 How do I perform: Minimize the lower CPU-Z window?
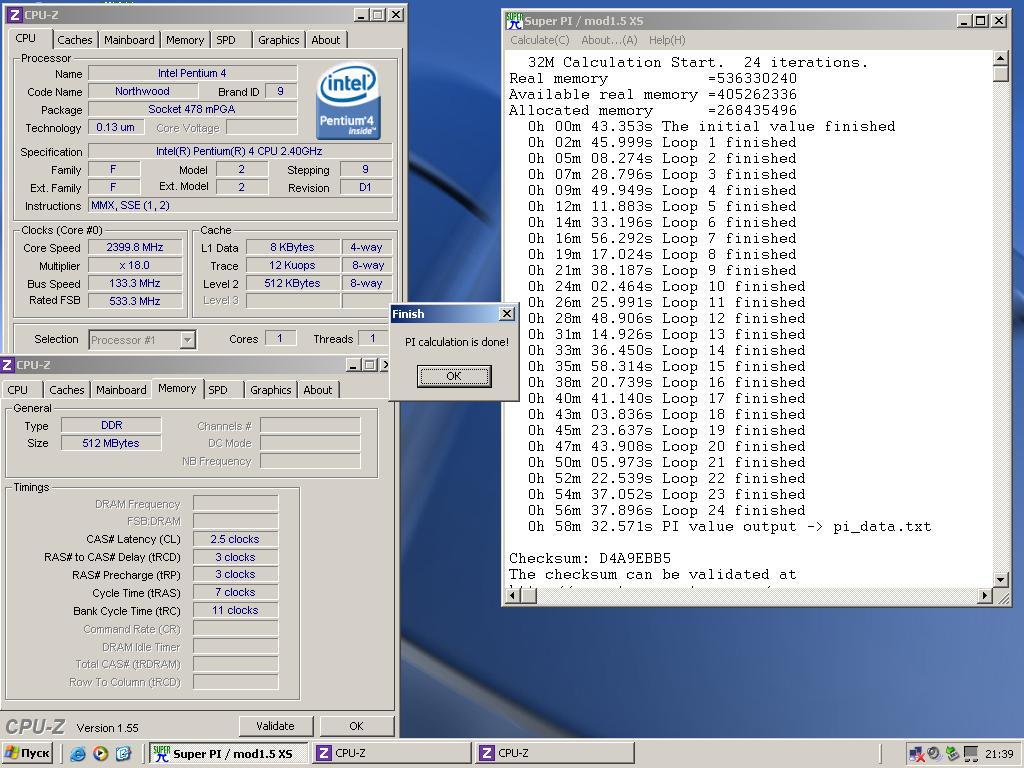(353, 365)
